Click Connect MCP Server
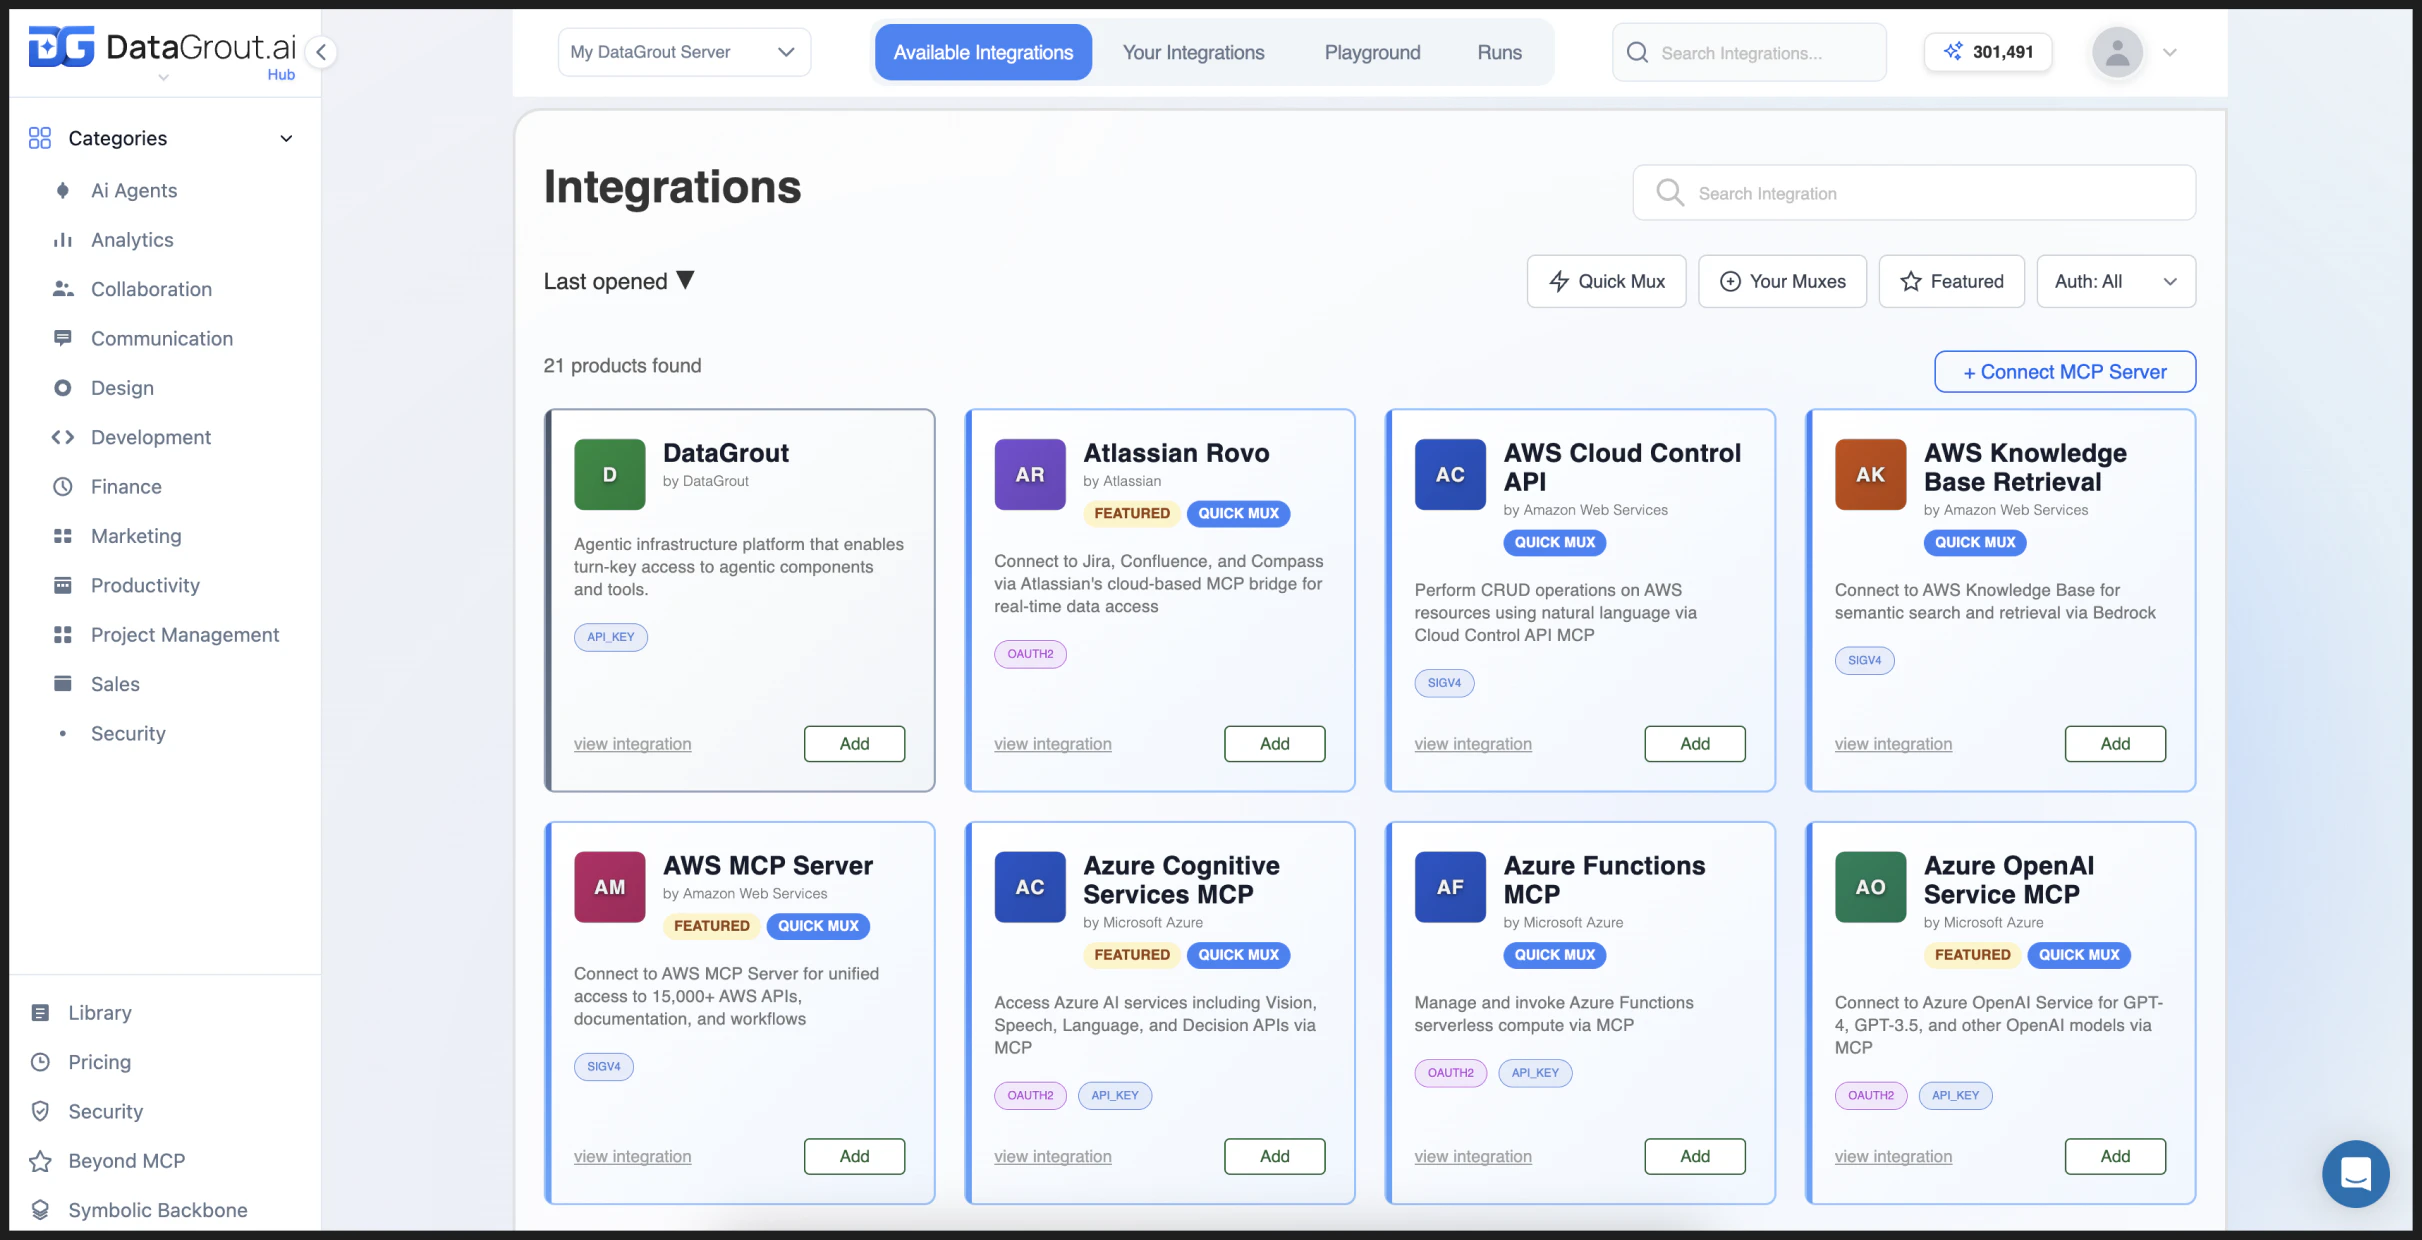Screen dimensions: 2422x1240 click(x=2064, y=371)
